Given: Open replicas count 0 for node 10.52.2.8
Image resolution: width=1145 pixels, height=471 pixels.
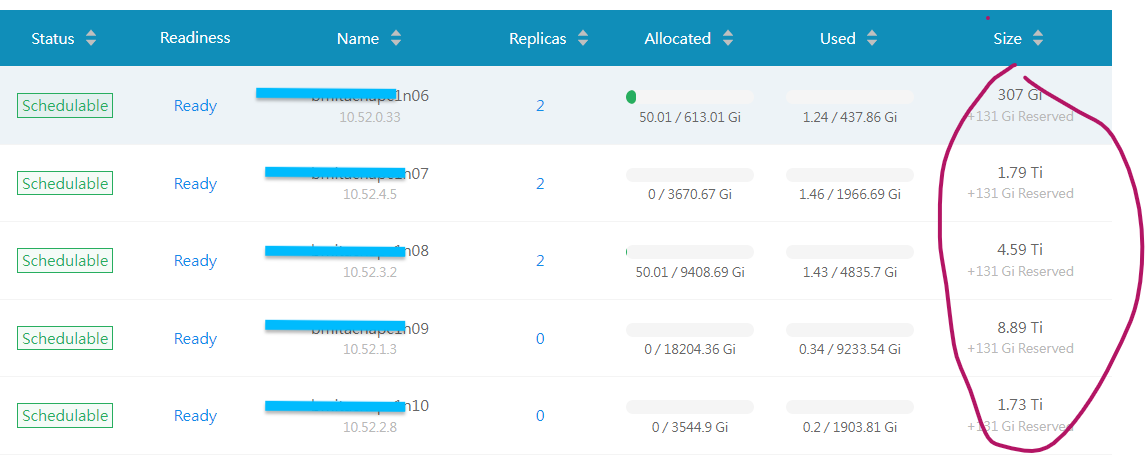Looking at the screenshot, I should 540,416.
